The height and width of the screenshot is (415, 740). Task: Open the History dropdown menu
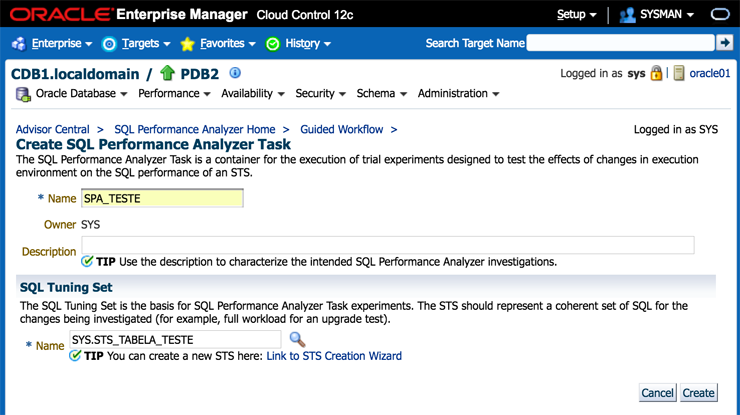(x=298, y=44)
